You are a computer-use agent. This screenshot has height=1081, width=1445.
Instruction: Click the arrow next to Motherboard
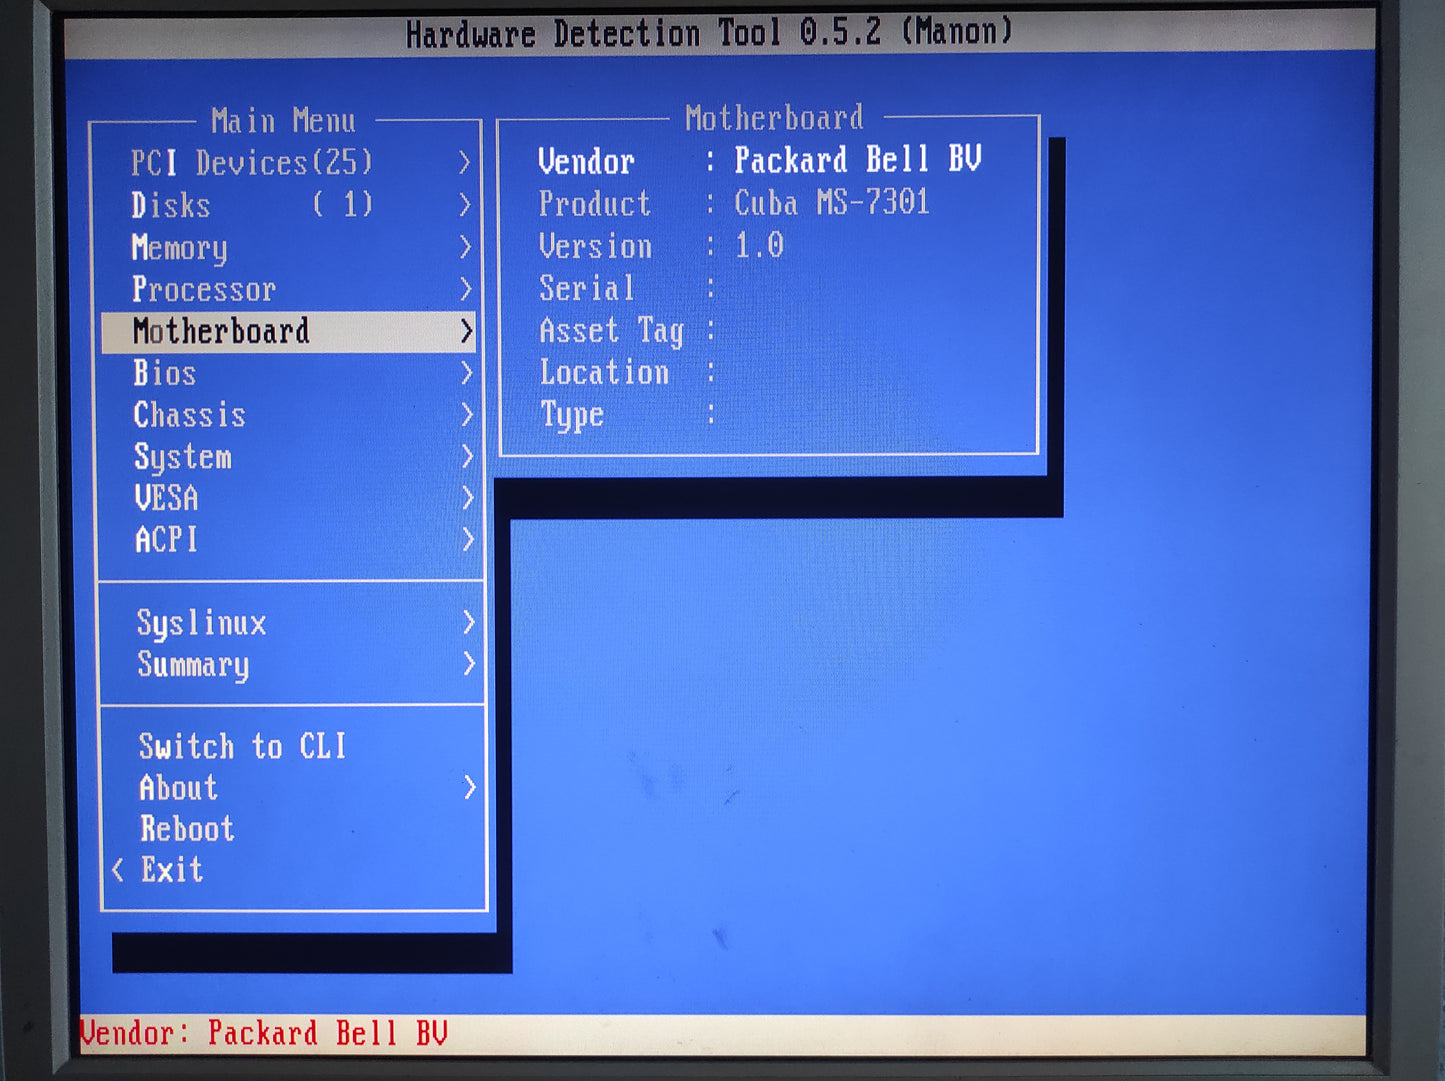point(466,332)
